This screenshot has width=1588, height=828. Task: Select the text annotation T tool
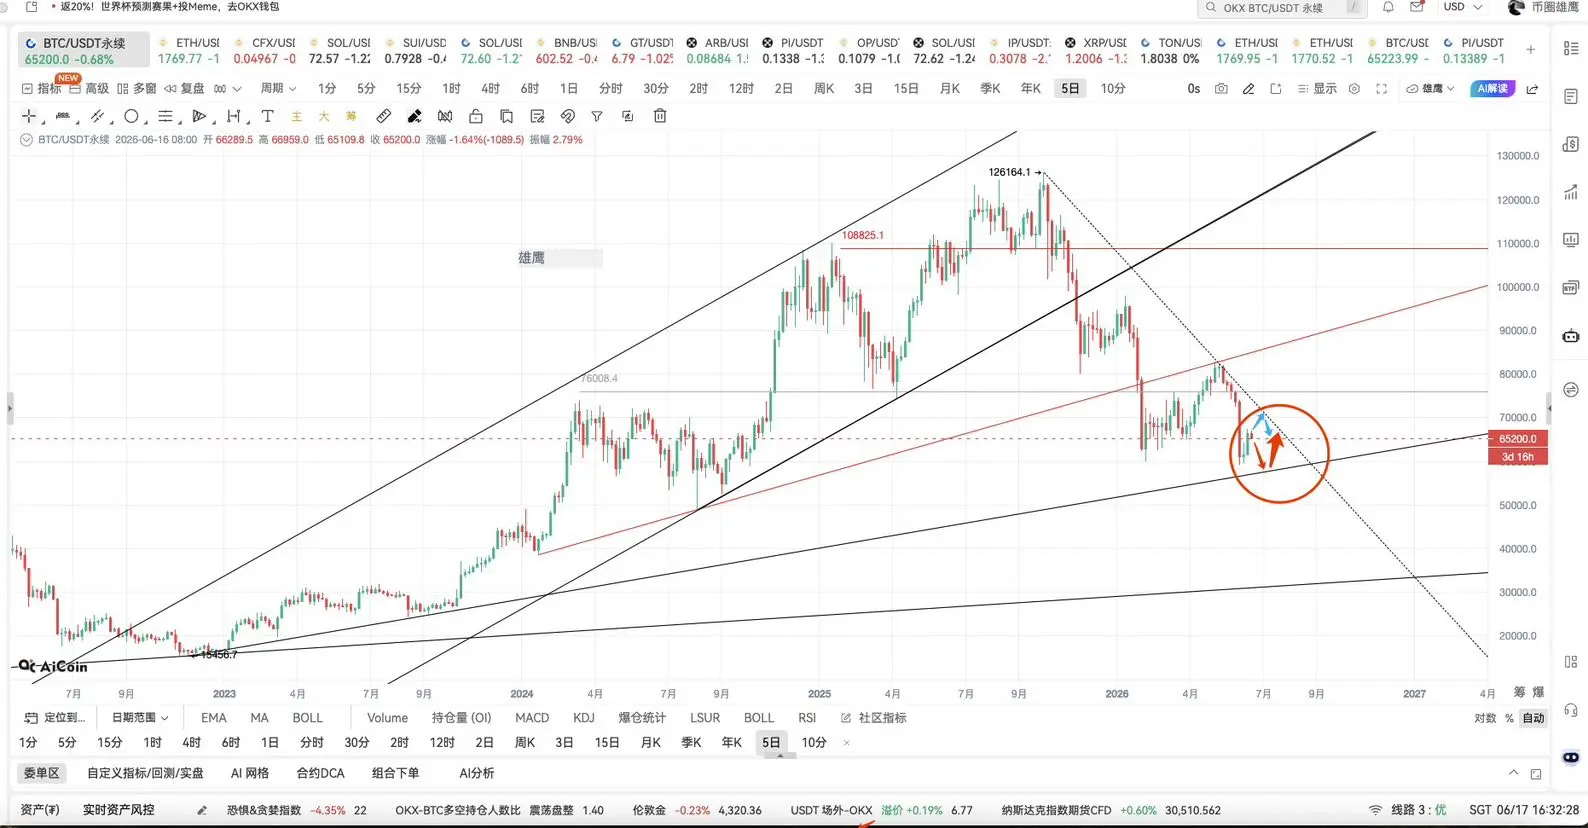click(267, 116)
